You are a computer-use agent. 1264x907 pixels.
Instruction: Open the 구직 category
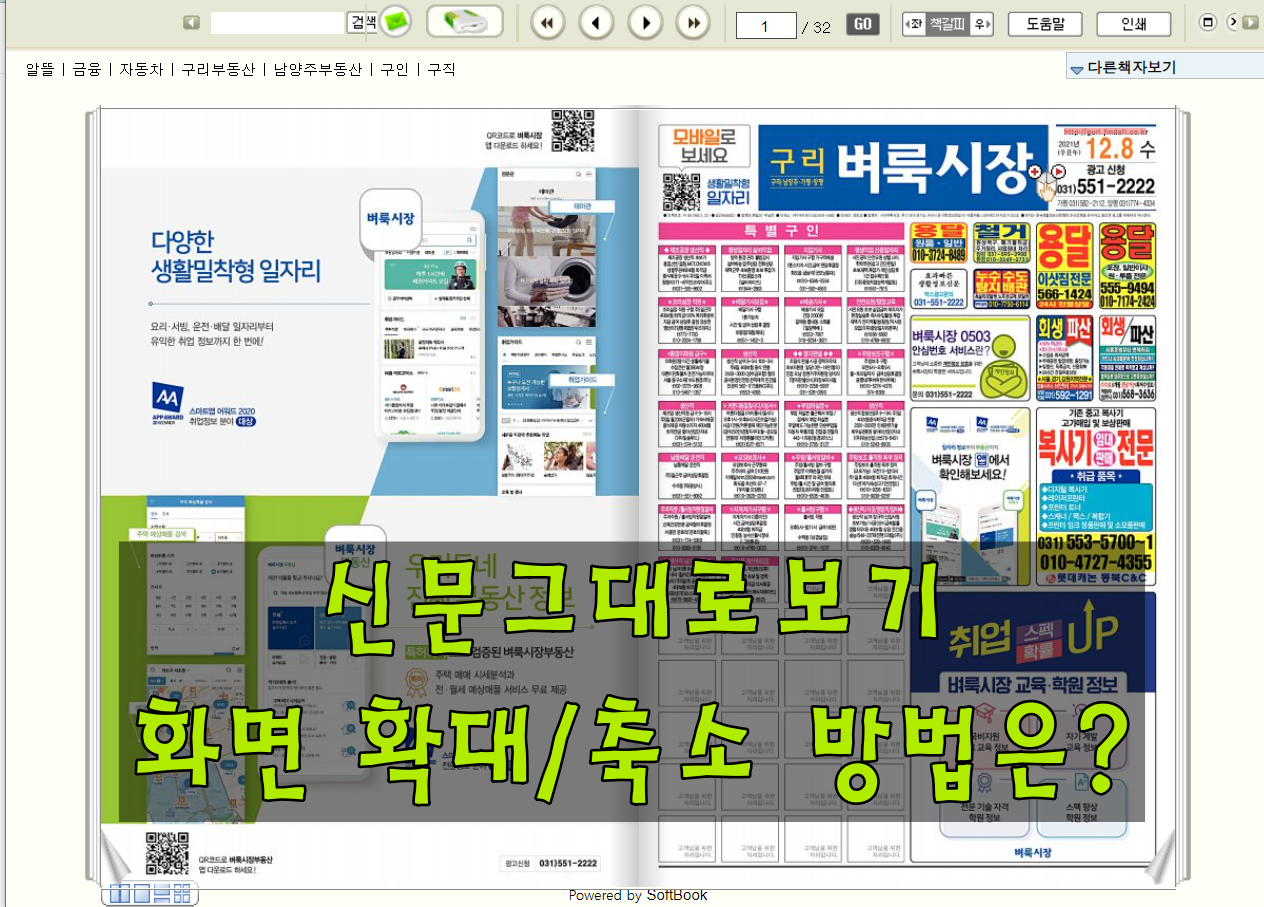point(441,70)
